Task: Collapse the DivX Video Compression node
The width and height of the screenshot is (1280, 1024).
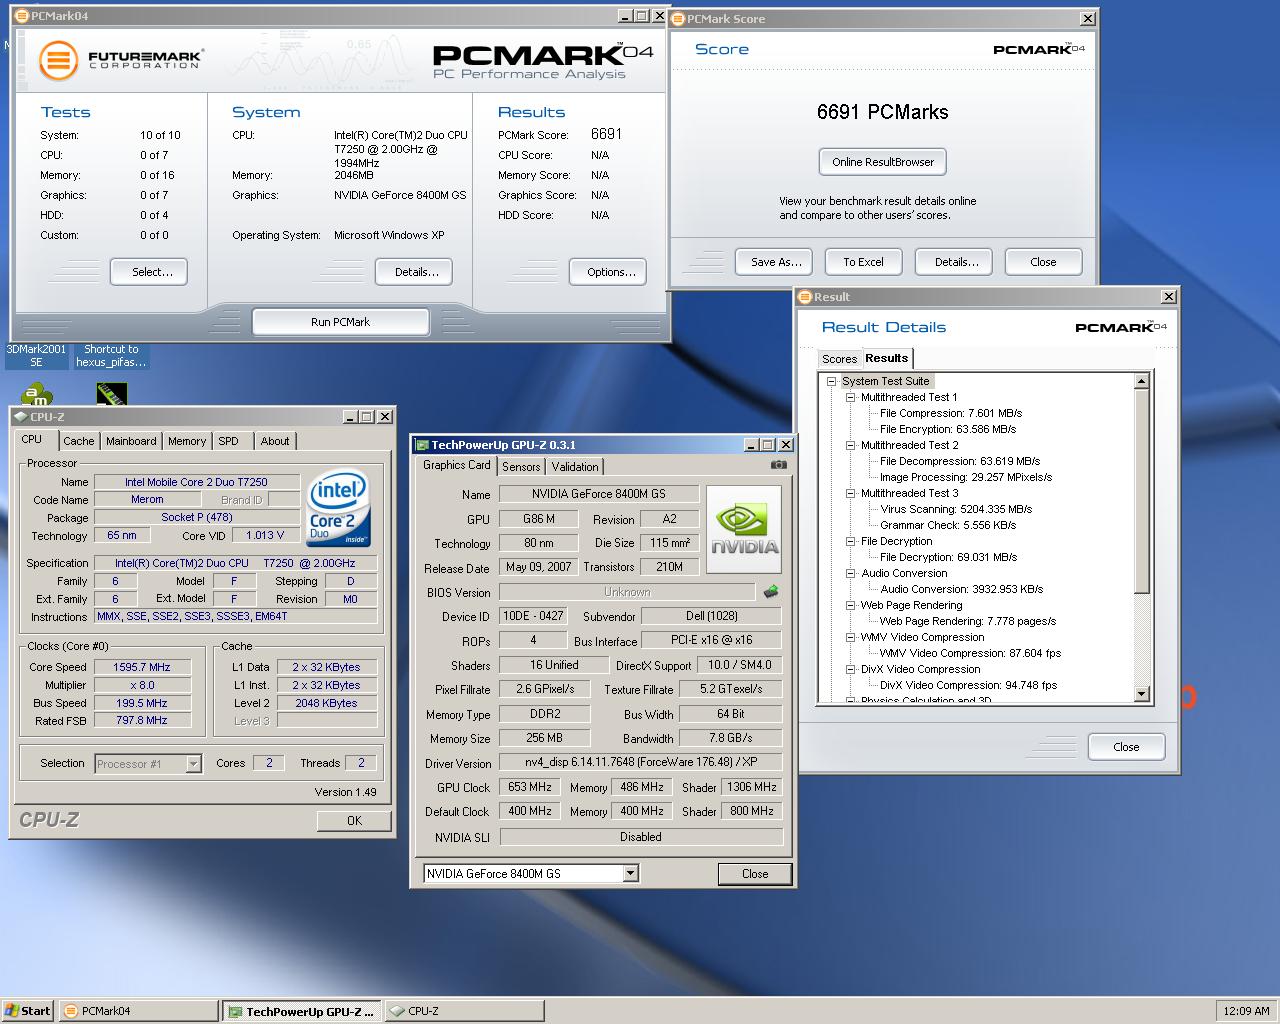Action: click(850, 669)
